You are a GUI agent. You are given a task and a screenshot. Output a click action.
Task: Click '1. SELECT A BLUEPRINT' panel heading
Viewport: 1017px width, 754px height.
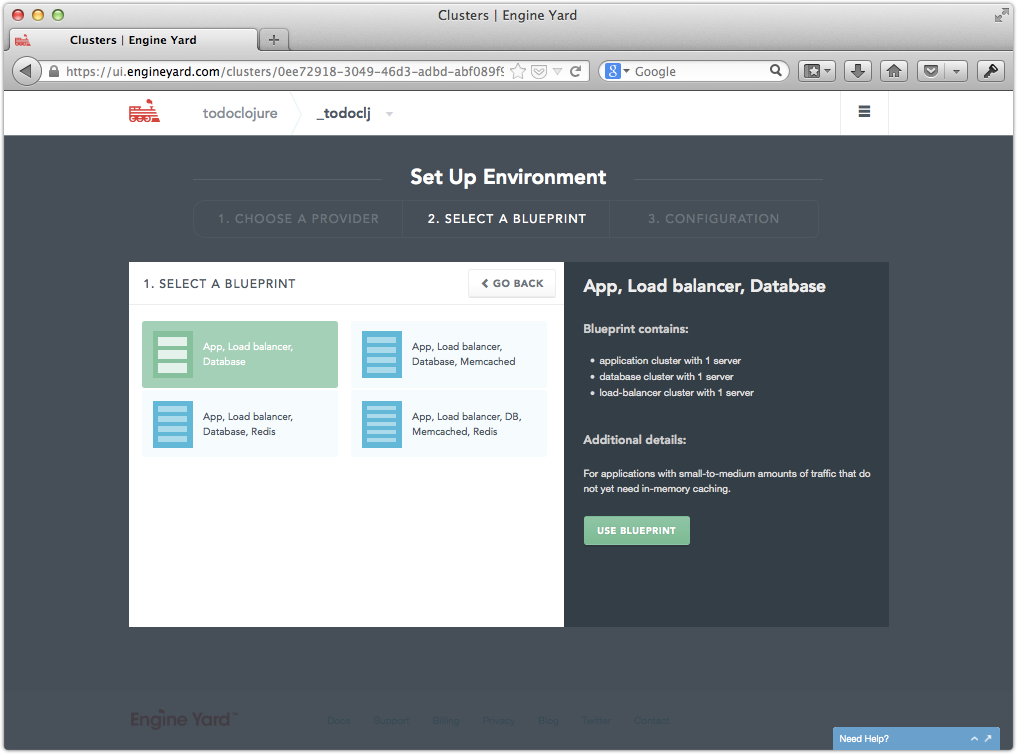[219, 284]
